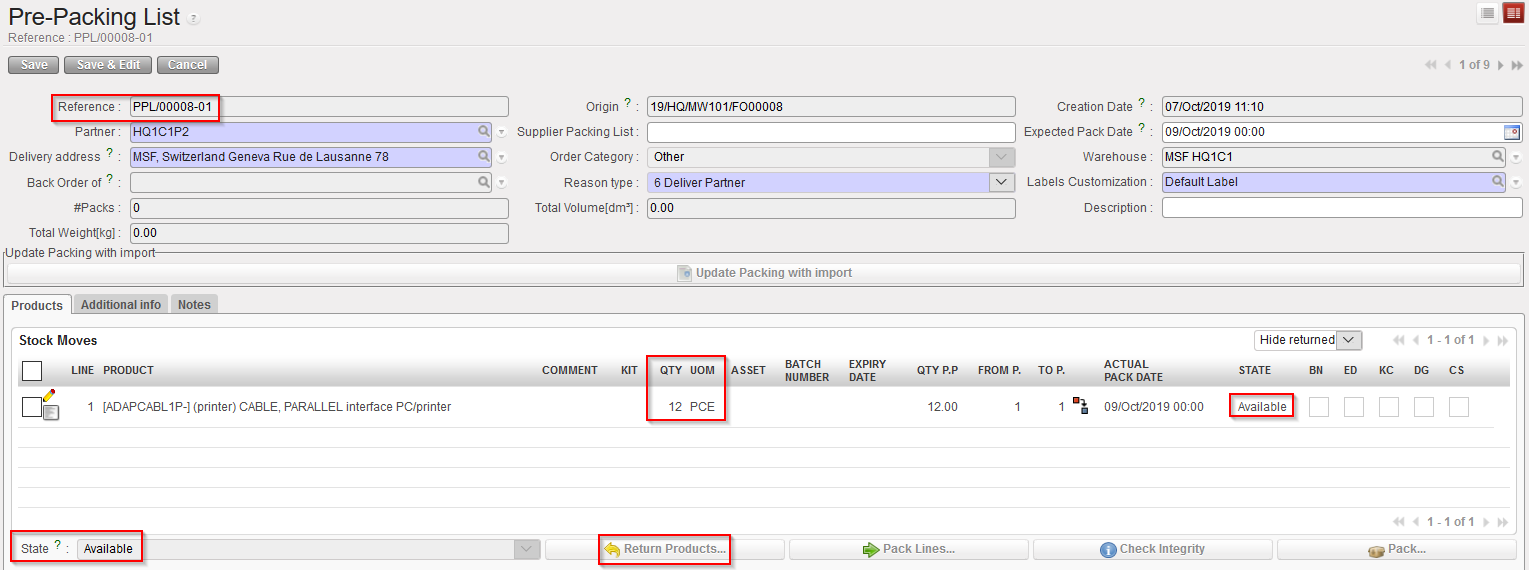Open the Reason type dropdown
The width and height of the screenshot is (1529, 570).
[1001, 182]
